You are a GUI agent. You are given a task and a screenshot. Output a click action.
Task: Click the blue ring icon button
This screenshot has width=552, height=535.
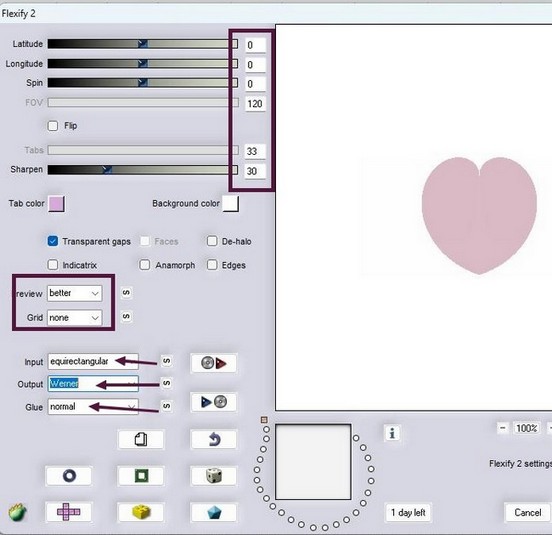tap(69, 476)
